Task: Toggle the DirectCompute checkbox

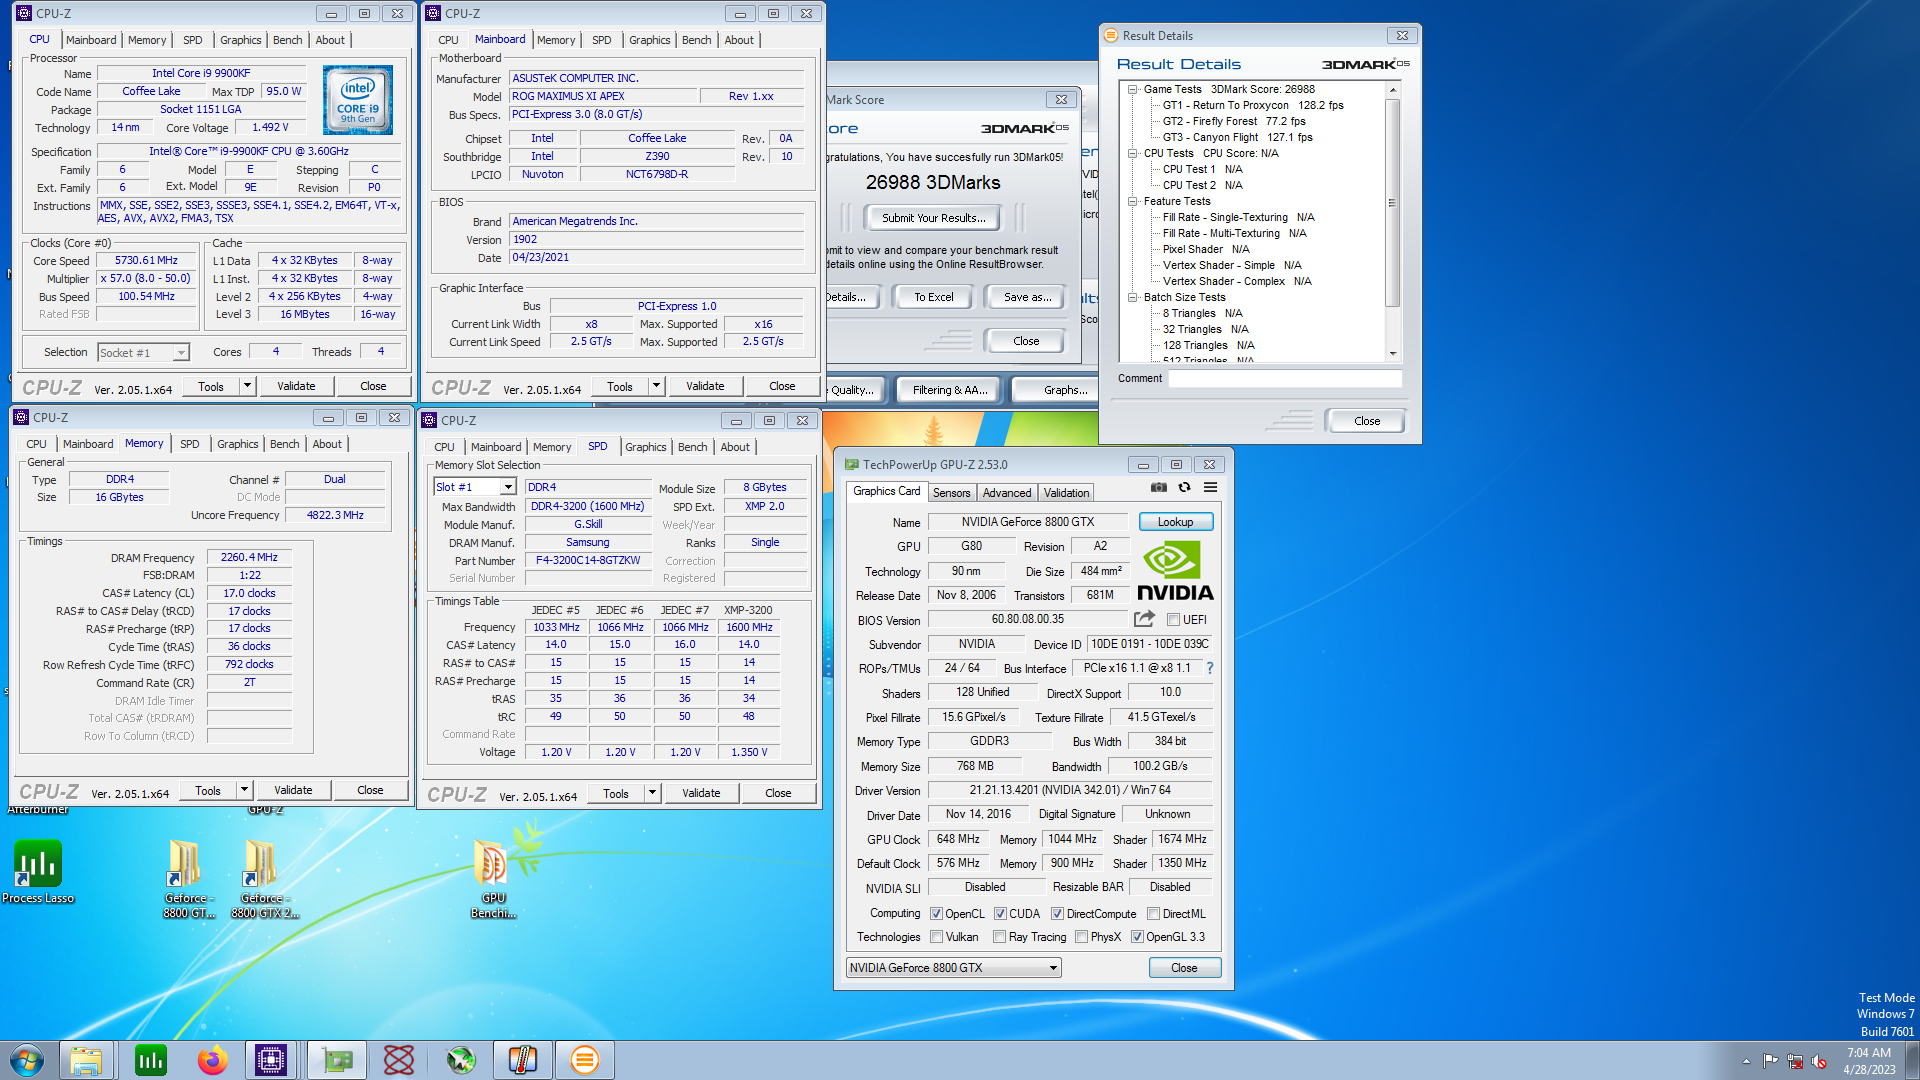Action: (1057, 914)
